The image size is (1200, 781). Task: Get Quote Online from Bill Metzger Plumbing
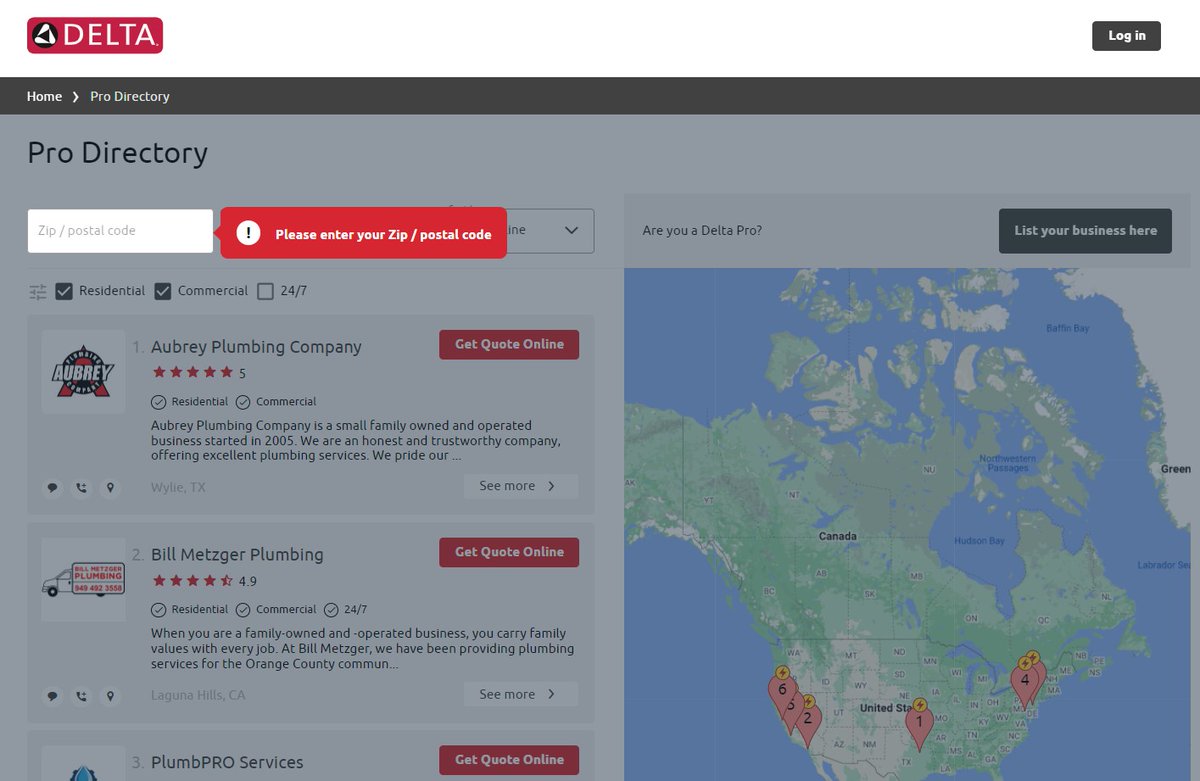tap(509, 552)
